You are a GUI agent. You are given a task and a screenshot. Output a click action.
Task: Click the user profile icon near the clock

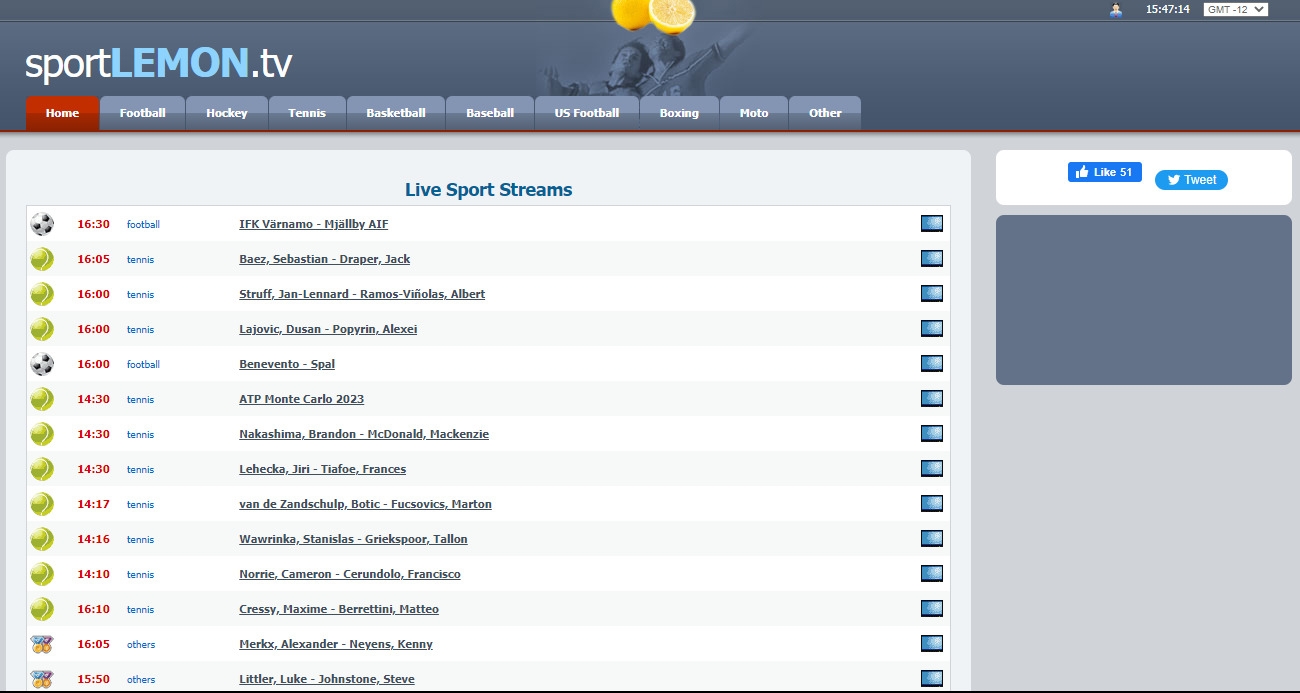pos(1116,9)
